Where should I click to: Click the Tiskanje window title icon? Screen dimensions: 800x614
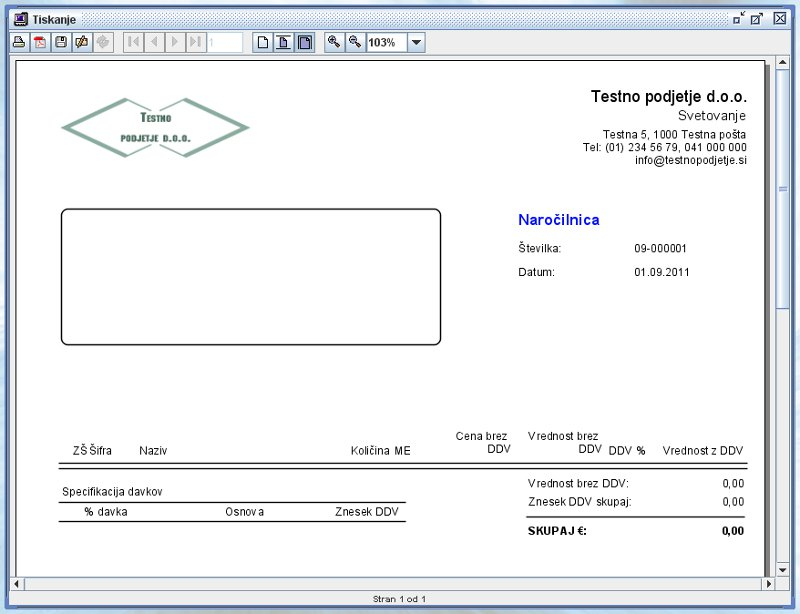coord(19,19)
